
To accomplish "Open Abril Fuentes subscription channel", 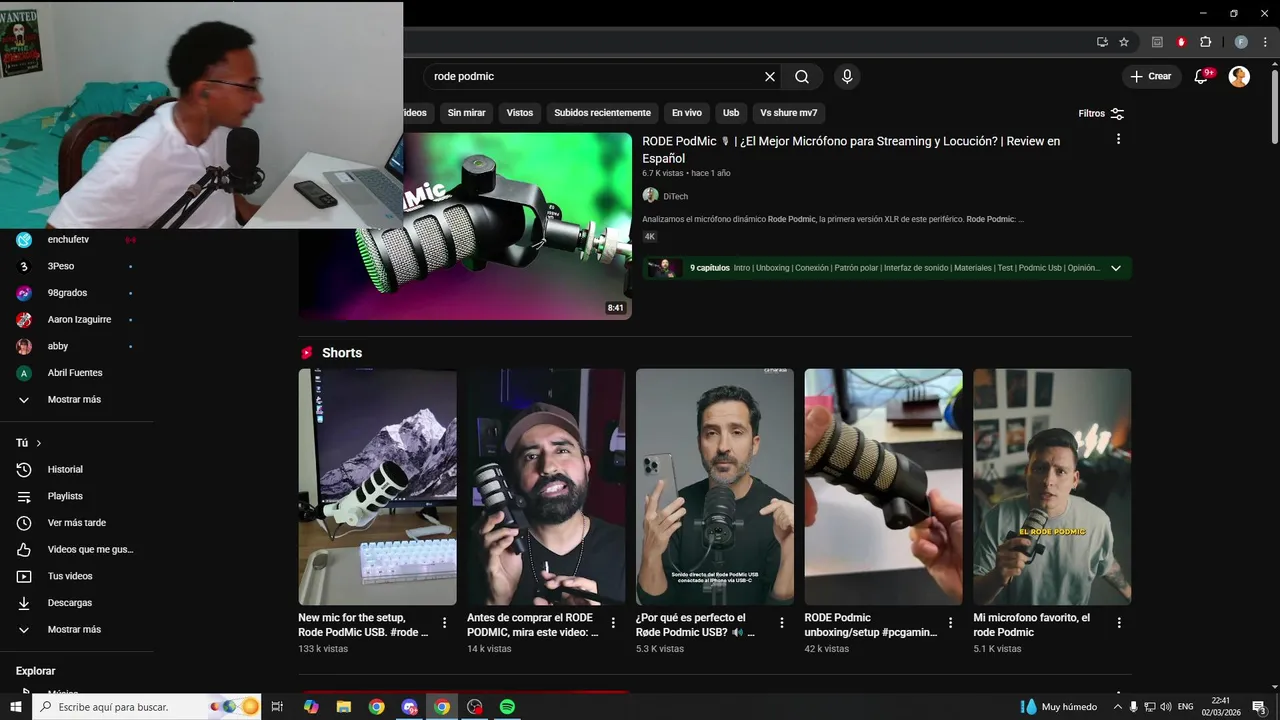I will click(x=74, y=373).
